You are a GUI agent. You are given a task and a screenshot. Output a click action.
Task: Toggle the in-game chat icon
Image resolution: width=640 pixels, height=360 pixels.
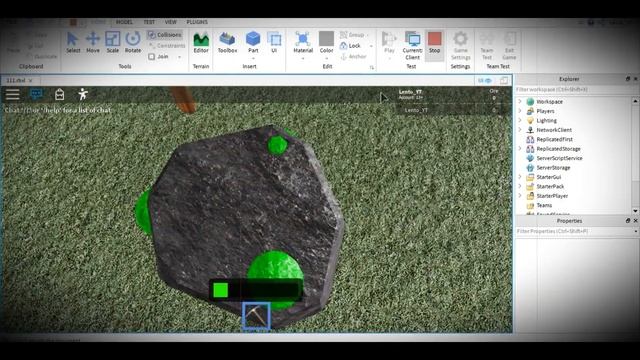pyautogui.click(x=36, y=94)
